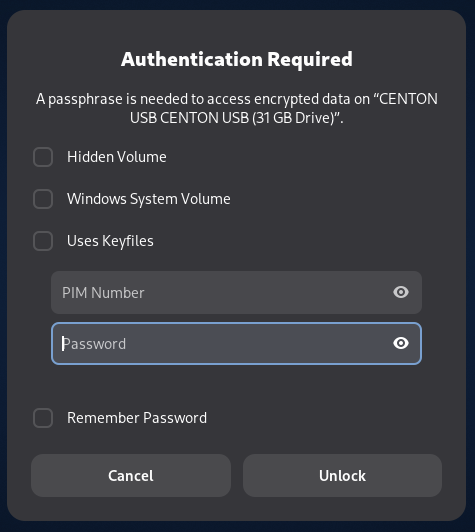Click the passphrase needed description message
Screen dimensions: 475x532
point(237,109)
